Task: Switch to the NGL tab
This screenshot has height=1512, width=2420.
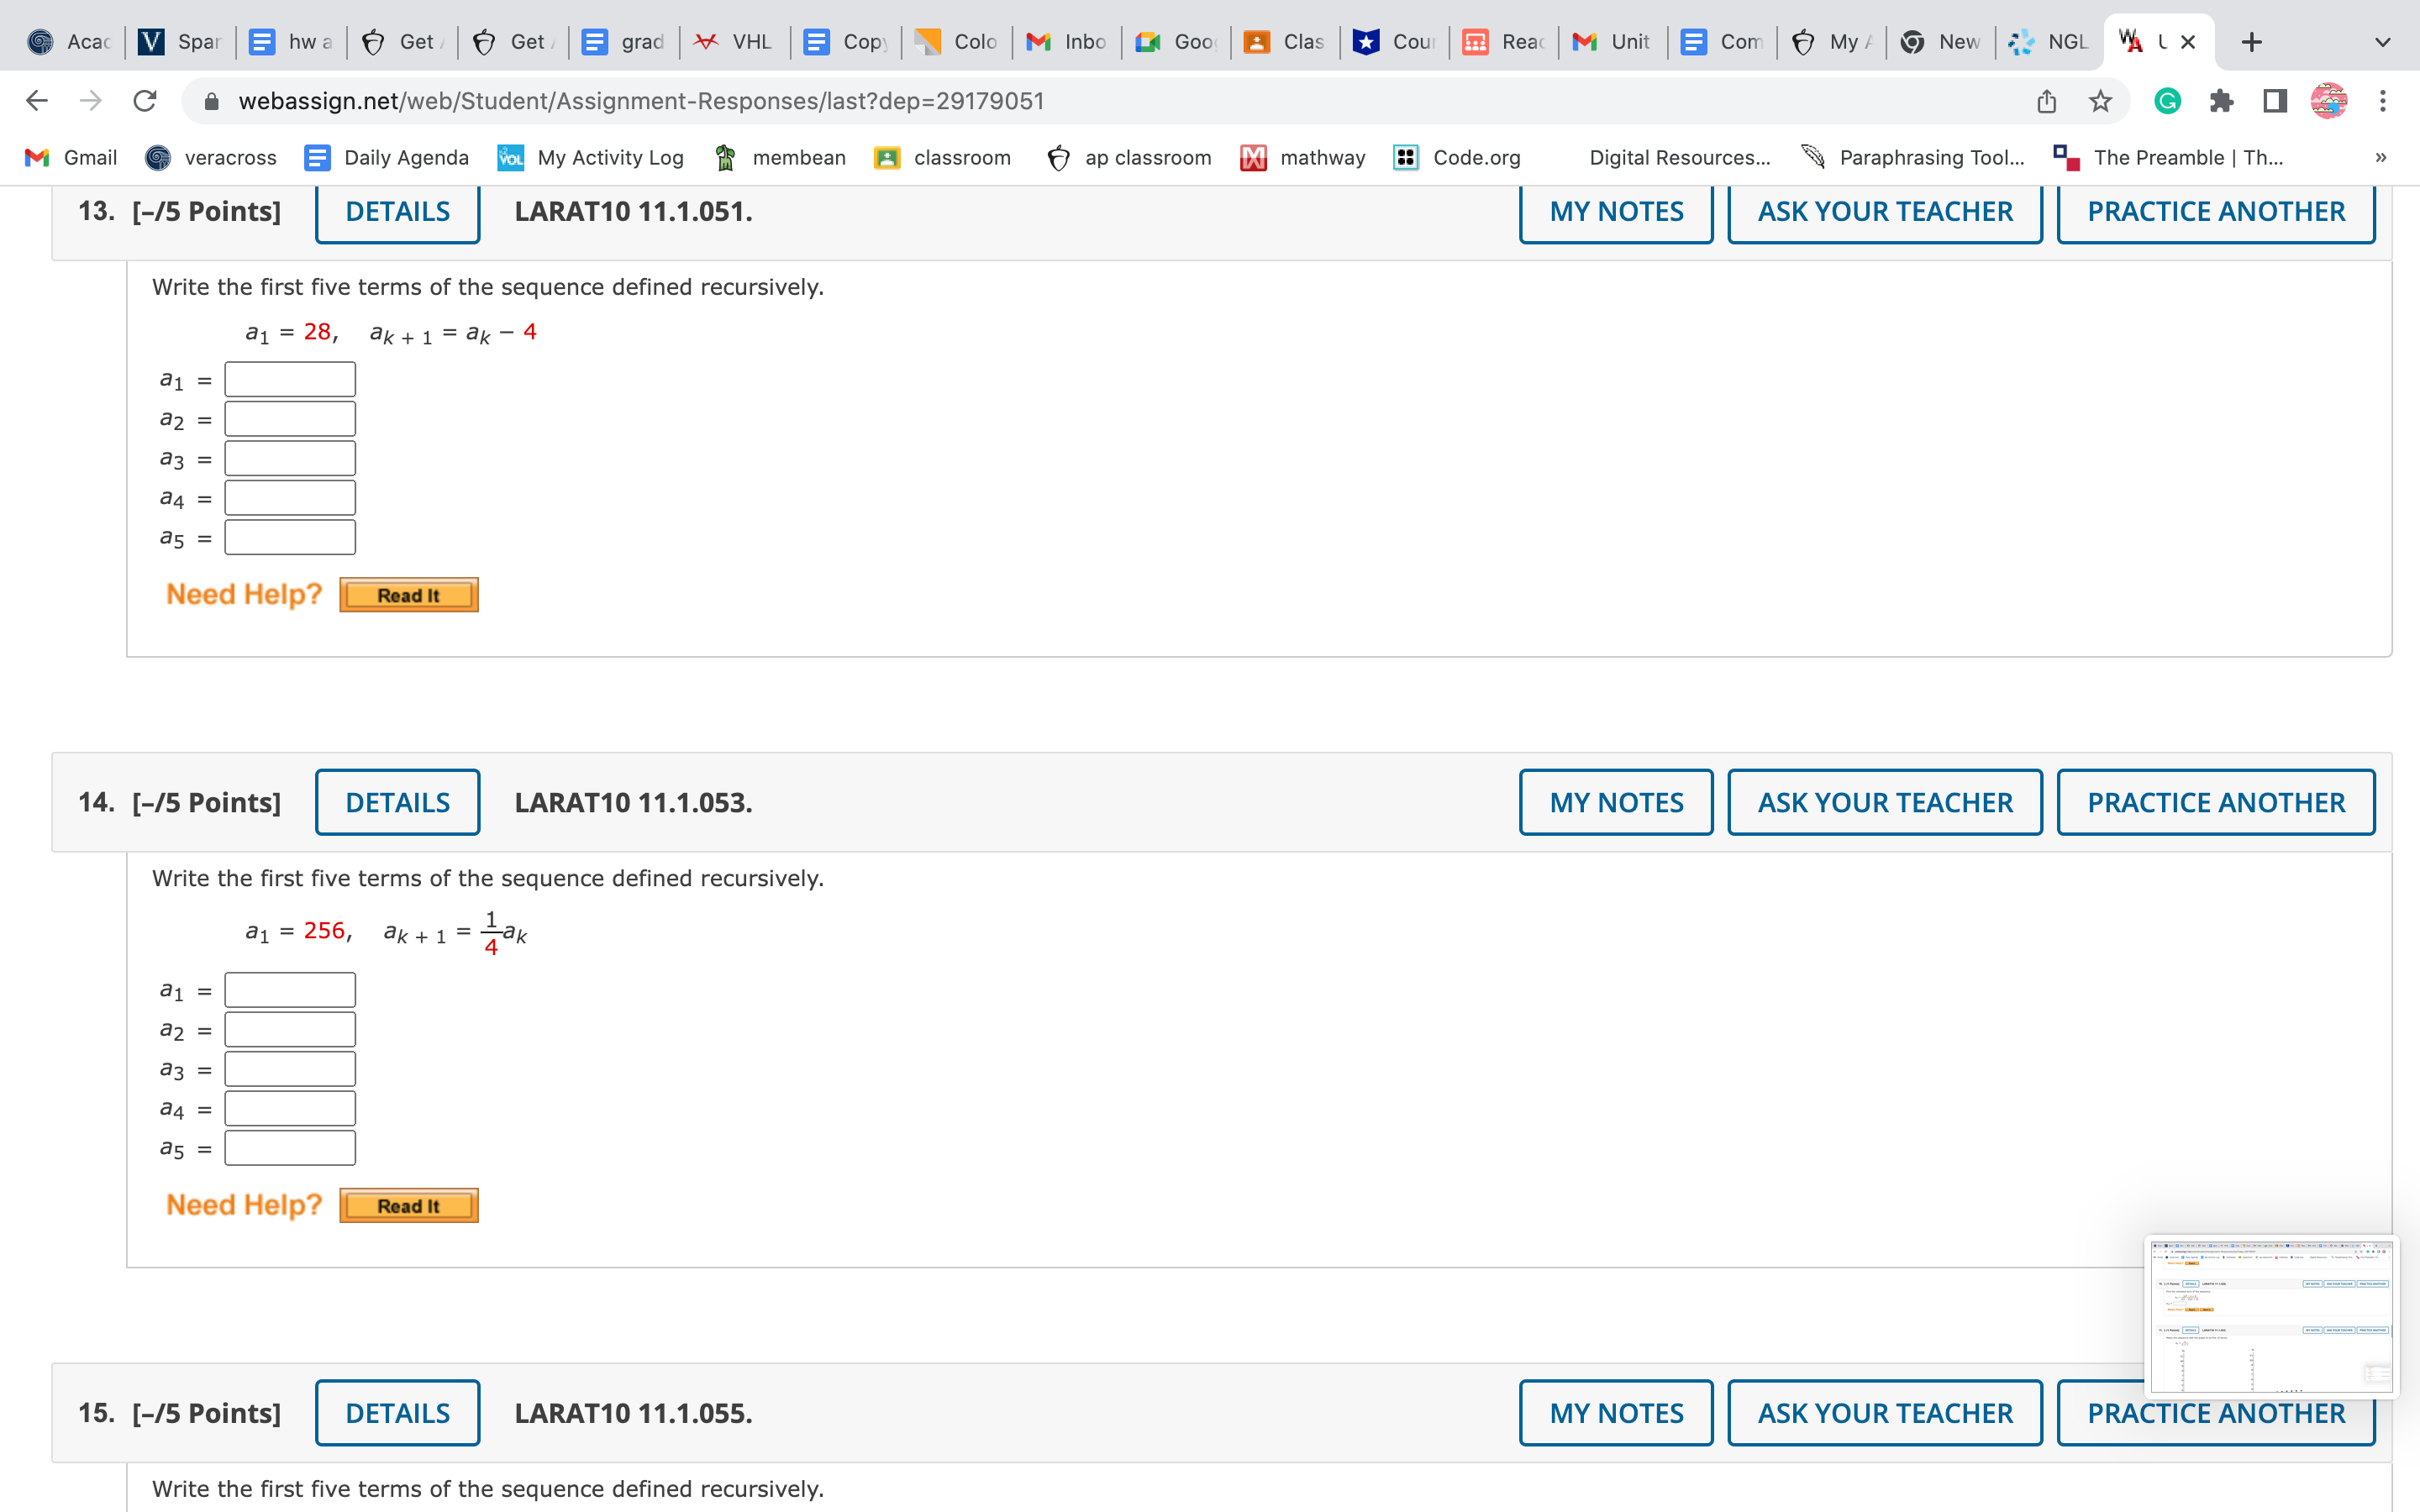Action: click(2049, 42)
